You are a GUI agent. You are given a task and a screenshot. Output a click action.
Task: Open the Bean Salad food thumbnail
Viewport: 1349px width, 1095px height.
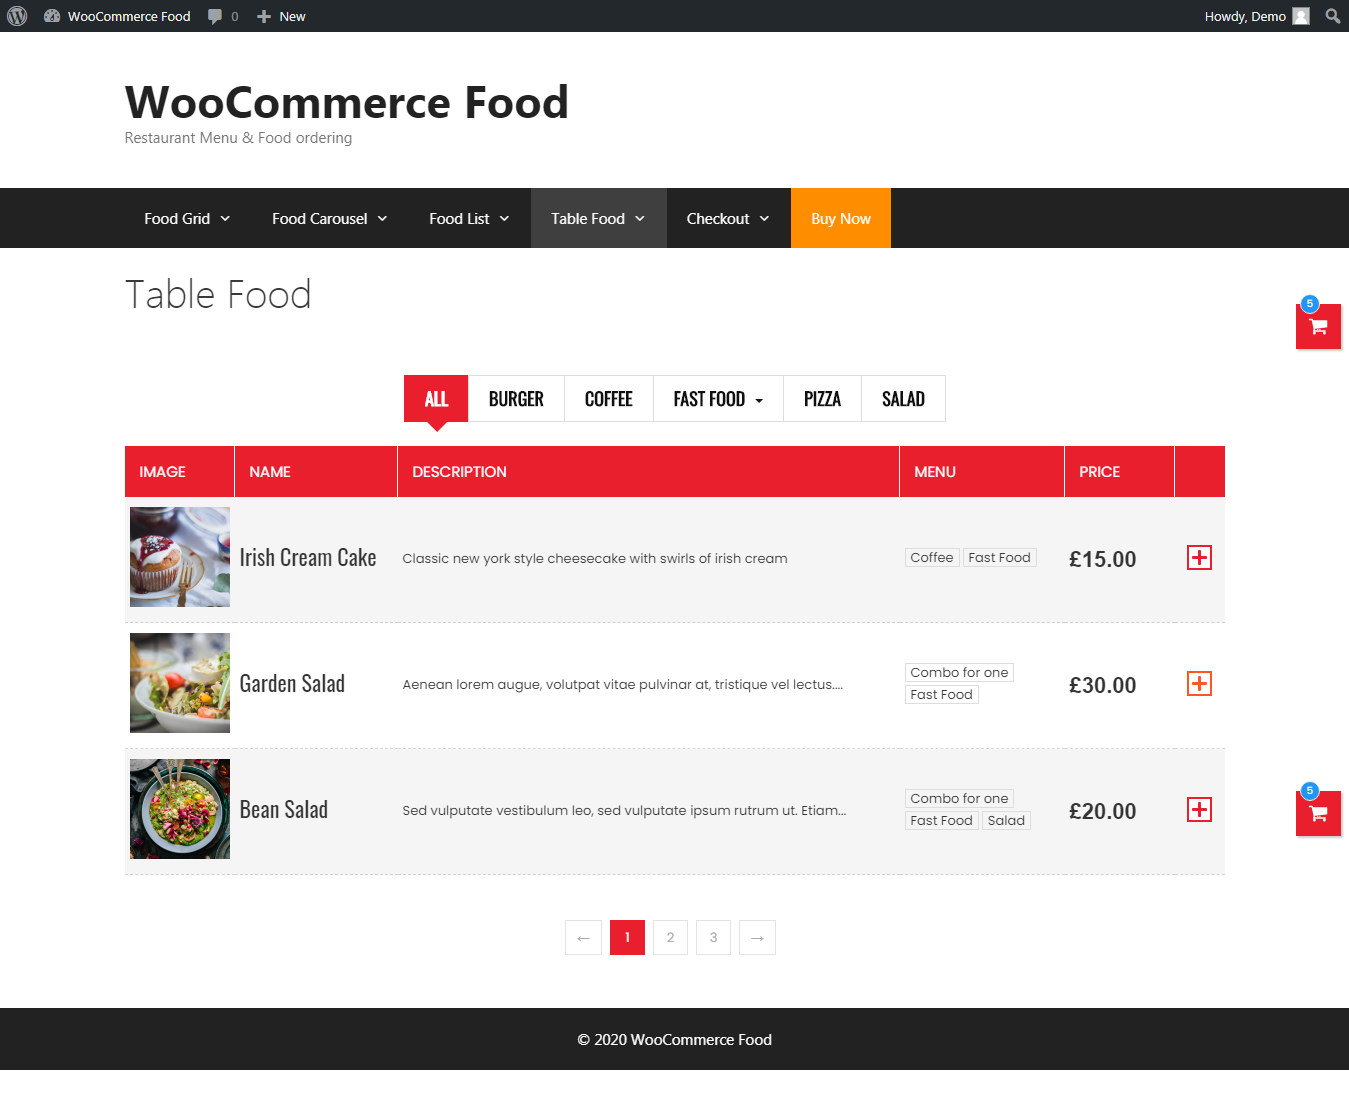pos(179,809)
